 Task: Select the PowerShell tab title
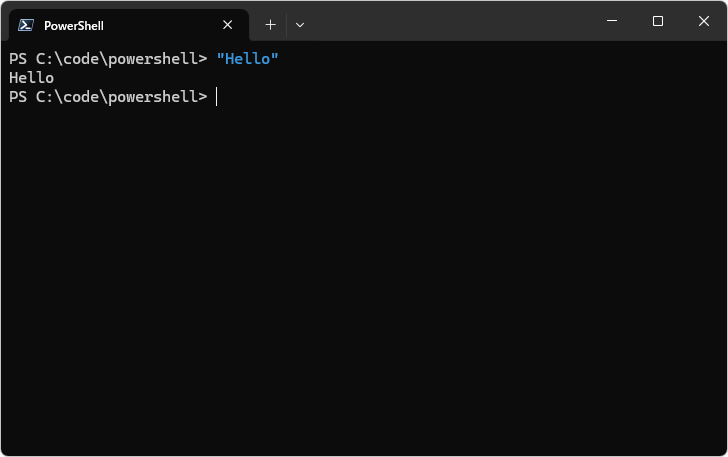(x=73, y=25)
